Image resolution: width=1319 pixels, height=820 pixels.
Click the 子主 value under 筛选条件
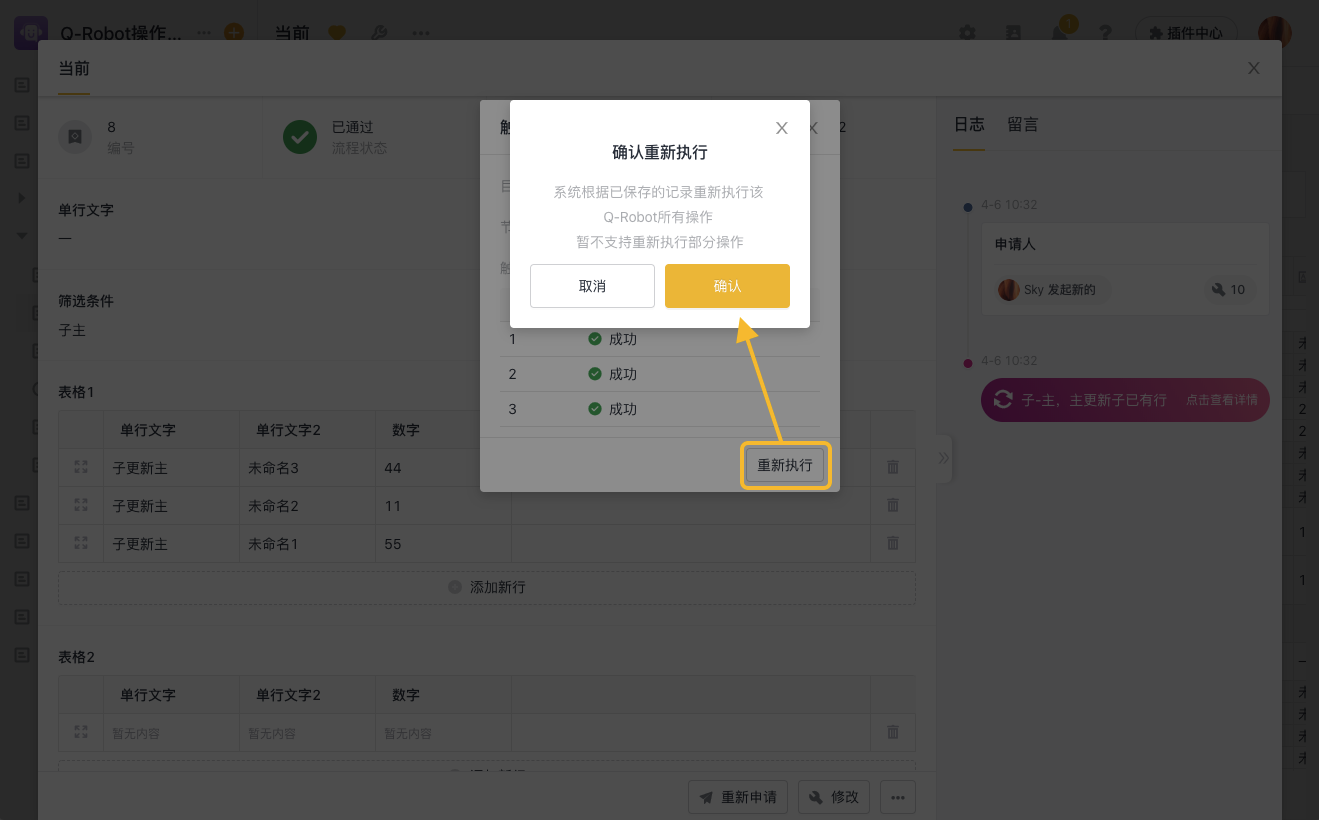[x=72, y=330]
